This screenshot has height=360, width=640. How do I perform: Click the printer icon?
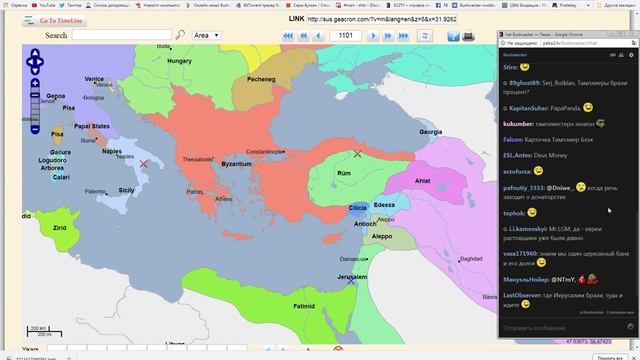(468, 36)
